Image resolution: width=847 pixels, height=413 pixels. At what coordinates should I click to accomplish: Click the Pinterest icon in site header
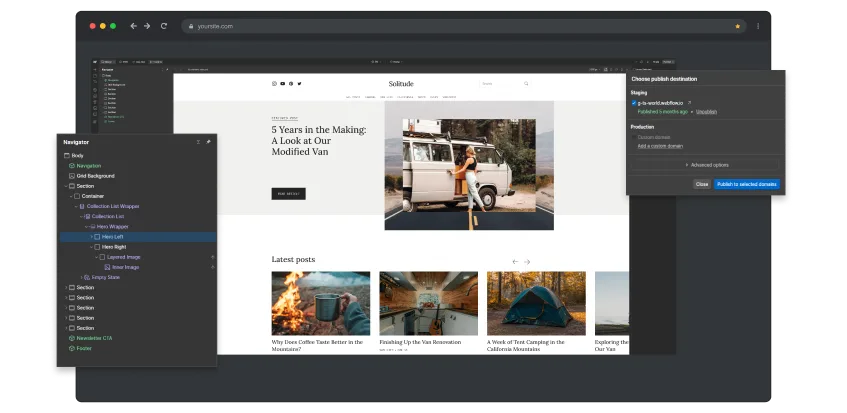coord(291,84)
